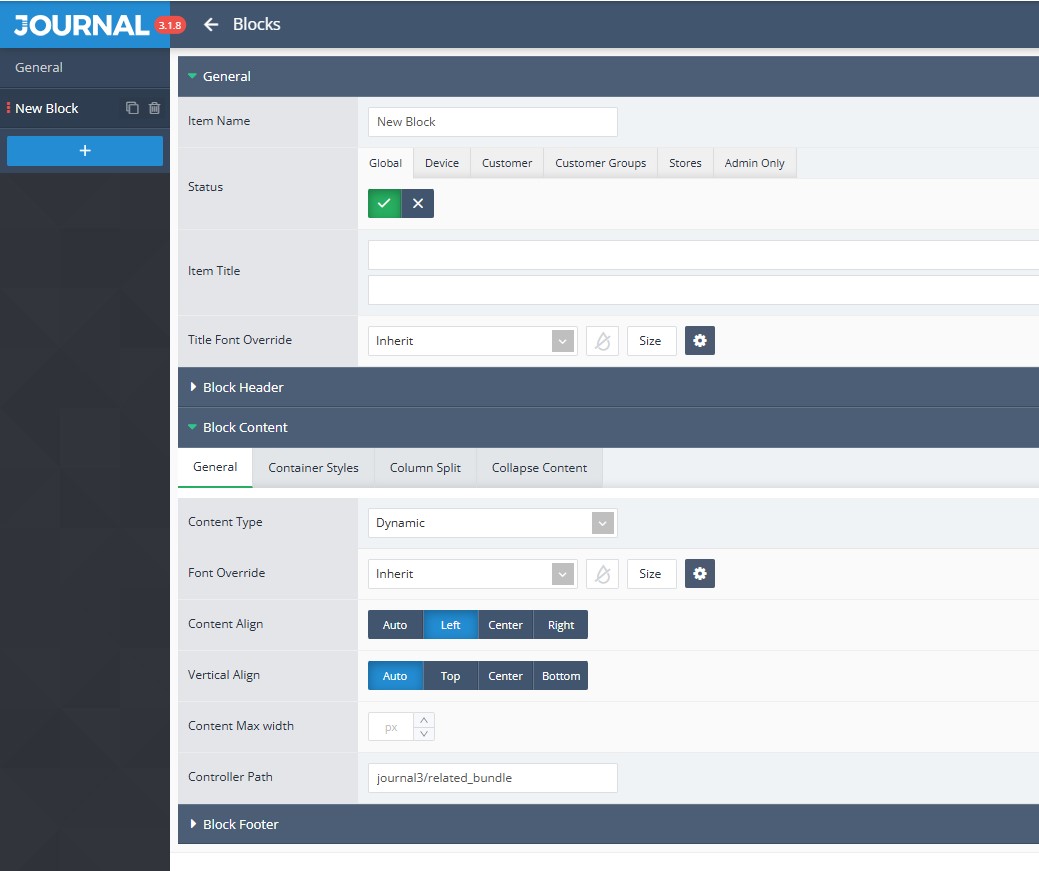This screenshot has height=871, width=1039.
Task: Open the Content Type dropdown
Action: [492, 523]
